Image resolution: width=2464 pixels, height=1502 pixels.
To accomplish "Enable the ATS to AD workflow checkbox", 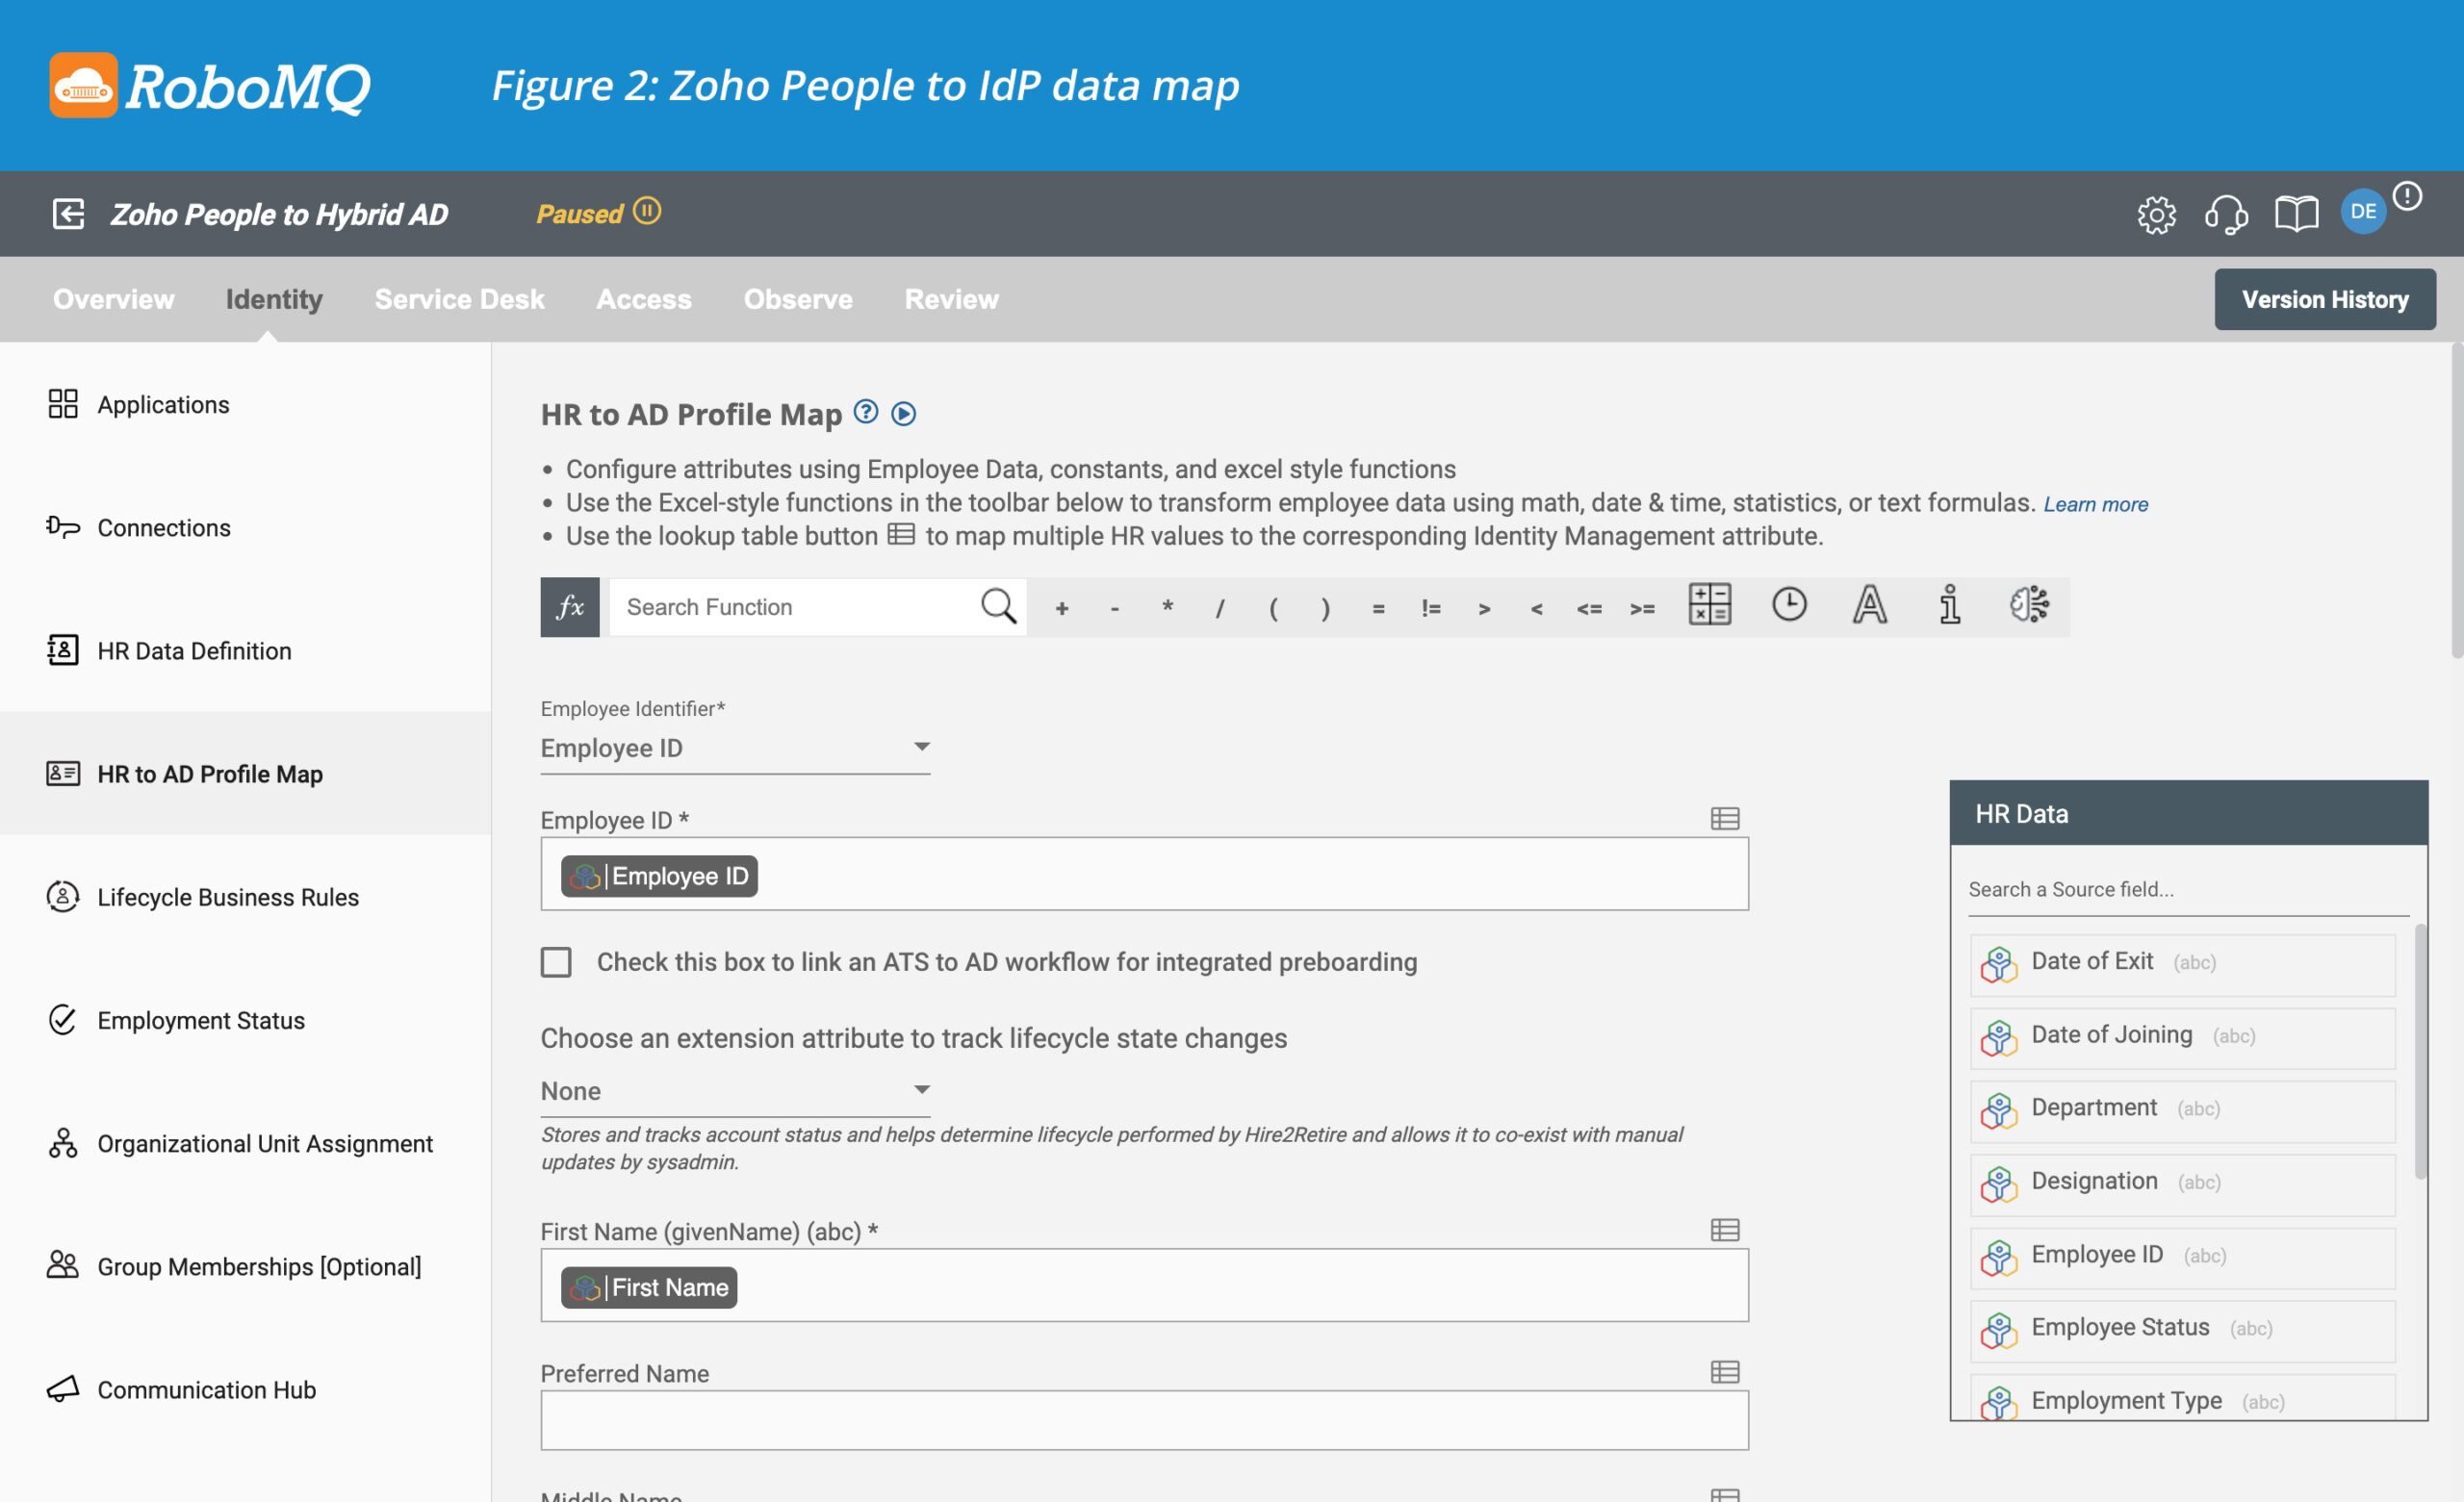I will coord(558,962).
